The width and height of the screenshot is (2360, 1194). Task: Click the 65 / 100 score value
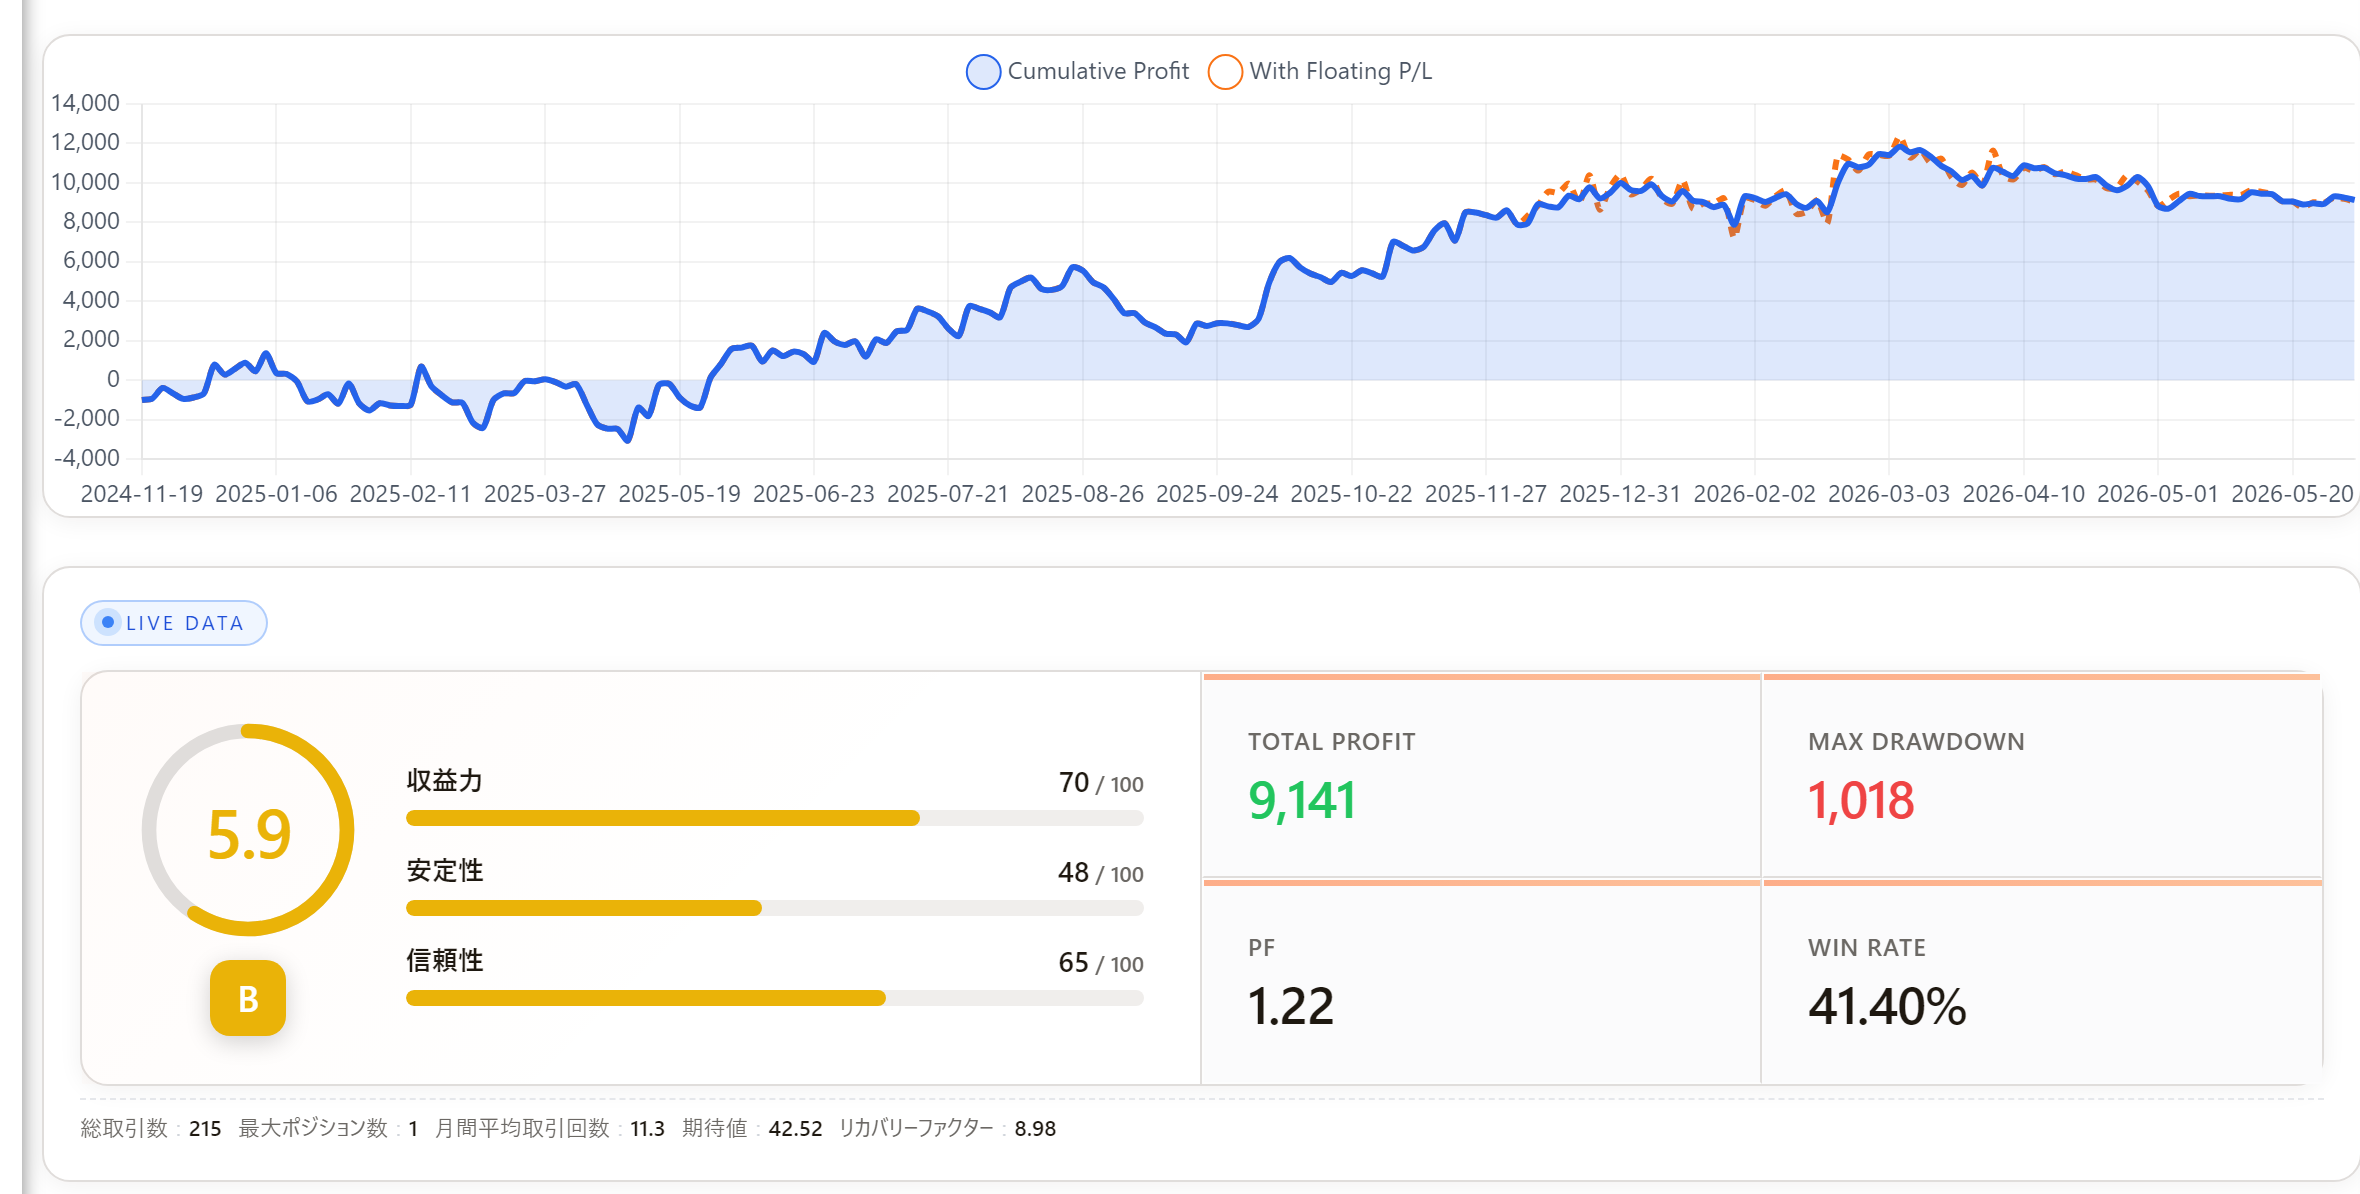[x=1101, y=963]
